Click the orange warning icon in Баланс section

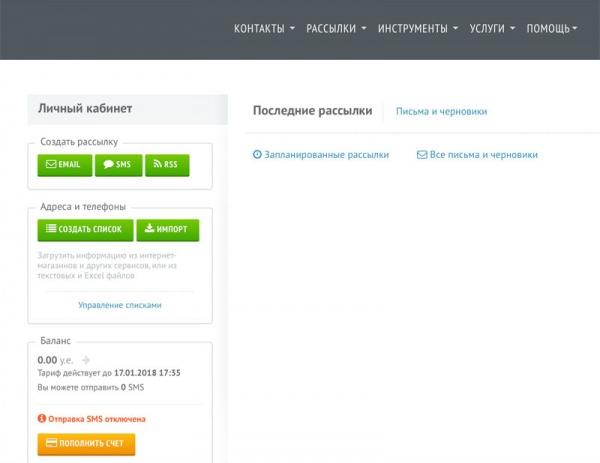pos(42,419)
